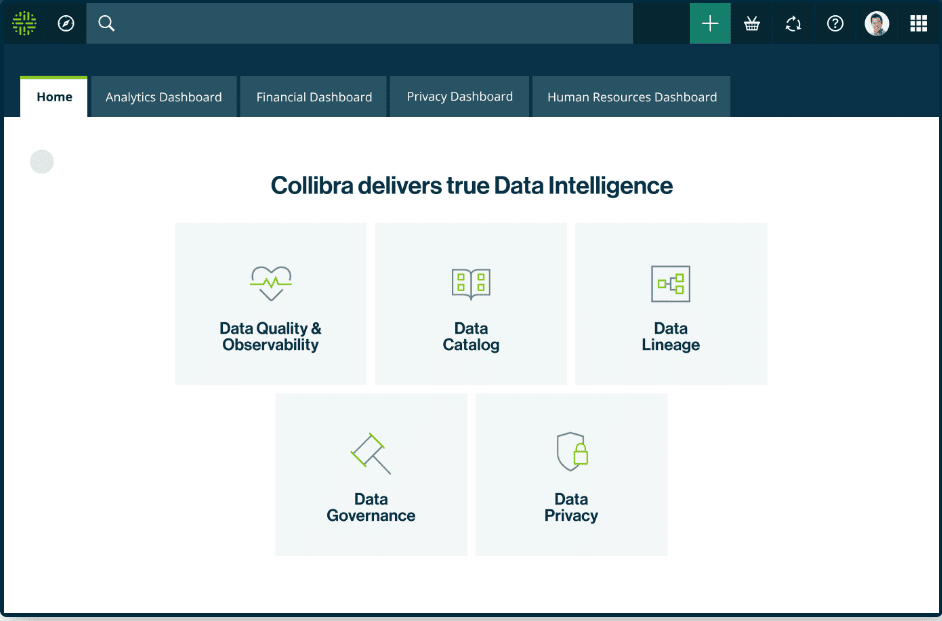Open the help question mark icon

(x=835, y=22)
